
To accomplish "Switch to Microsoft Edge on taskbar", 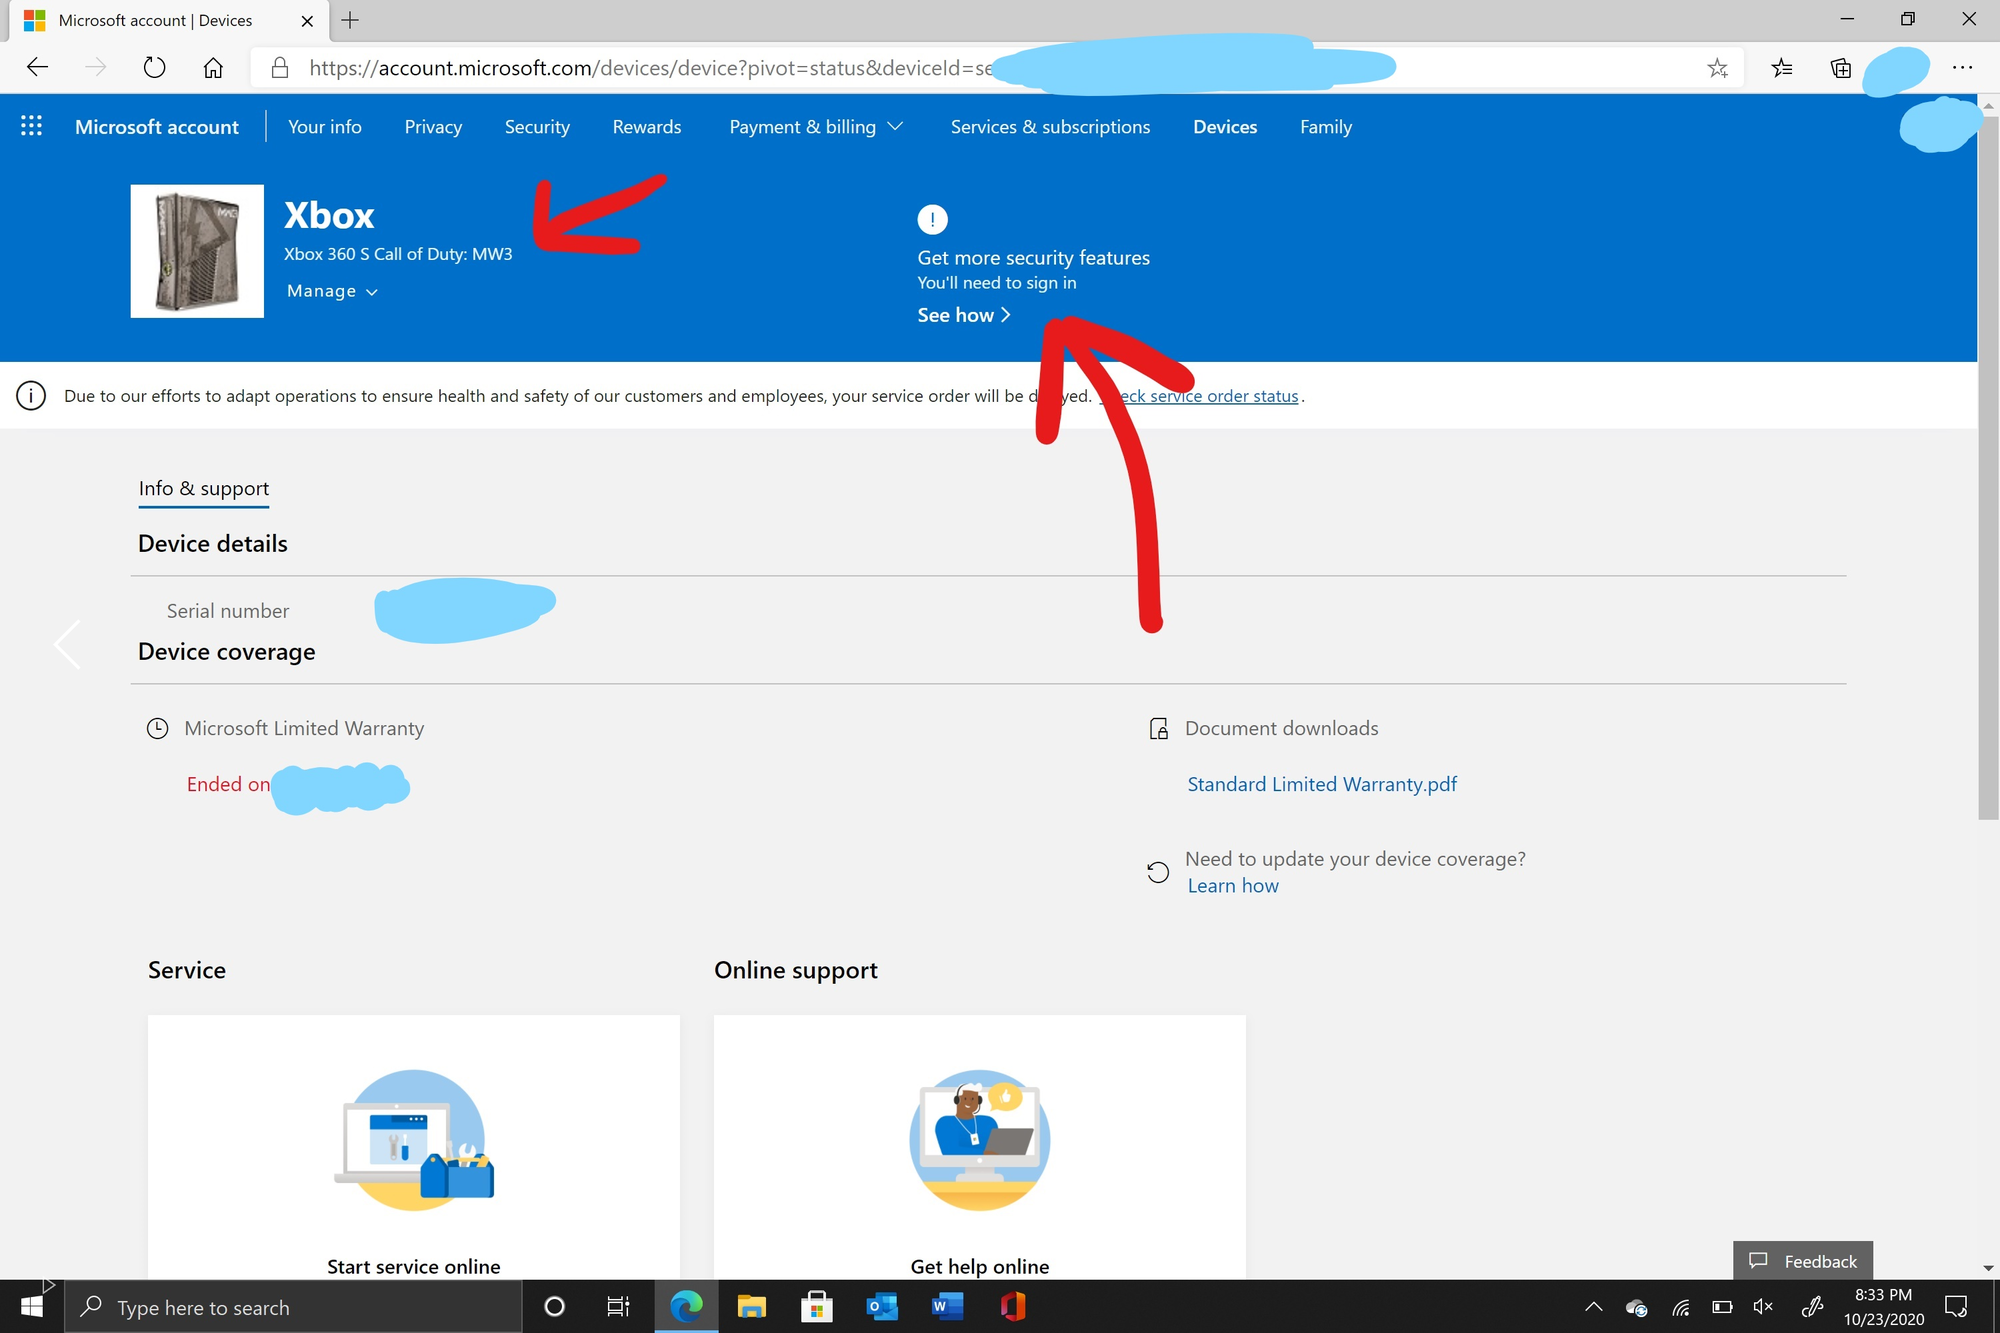I will [x=686, y=1307].
